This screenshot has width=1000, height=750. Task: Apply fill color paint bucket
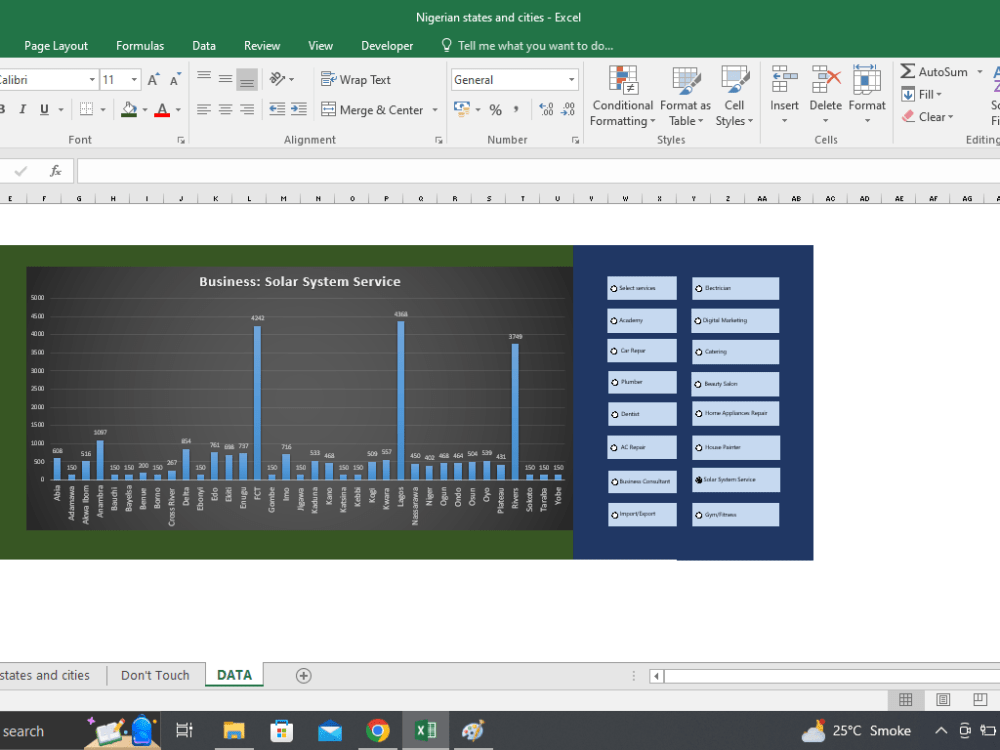[x=129, y=110]
